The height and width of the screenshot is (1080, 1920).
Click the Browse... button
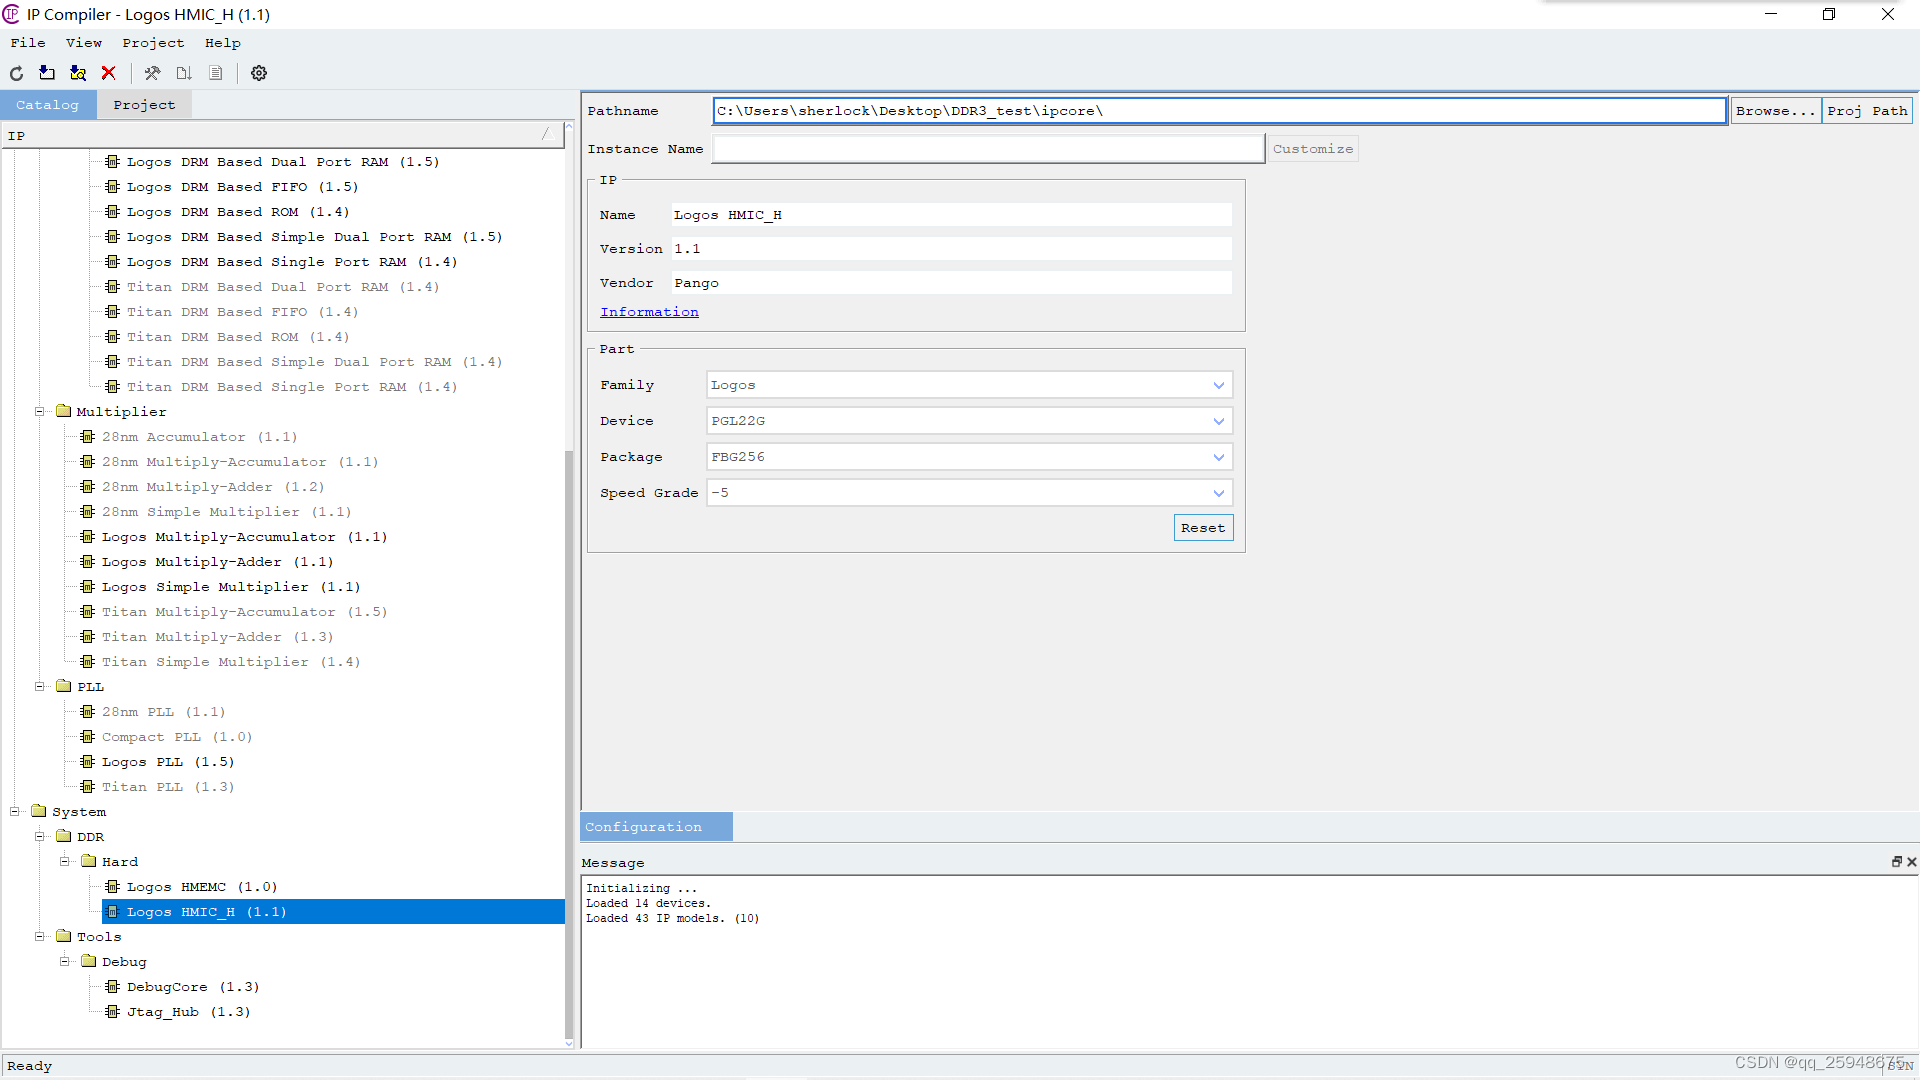[x=1775, y=111]
